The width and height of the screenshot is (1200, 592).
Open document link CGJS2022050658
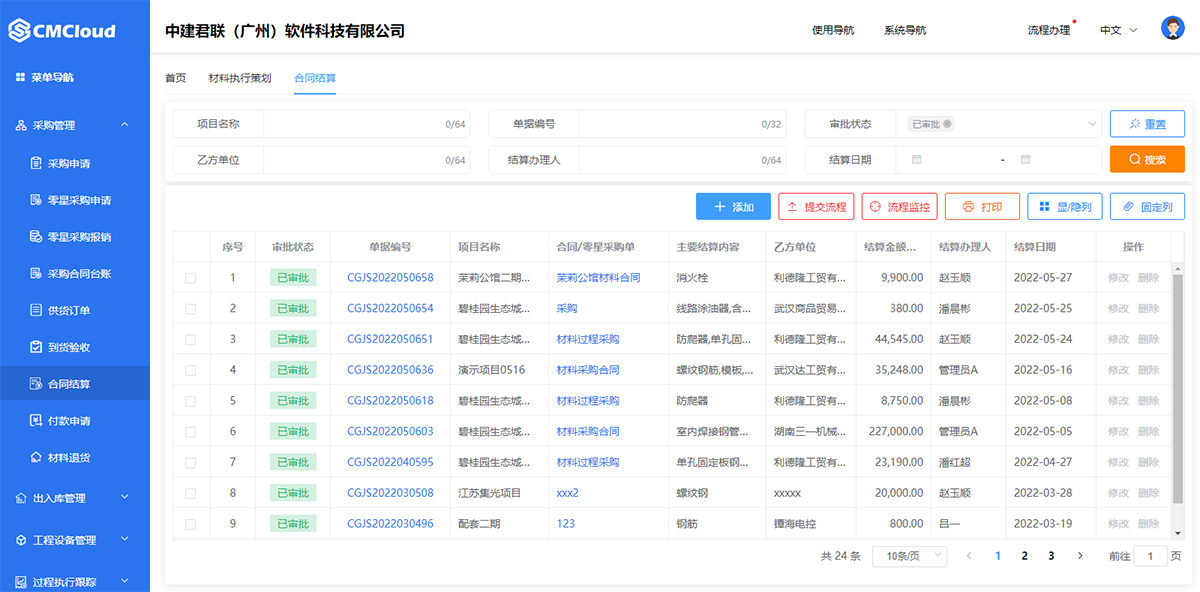390,278
